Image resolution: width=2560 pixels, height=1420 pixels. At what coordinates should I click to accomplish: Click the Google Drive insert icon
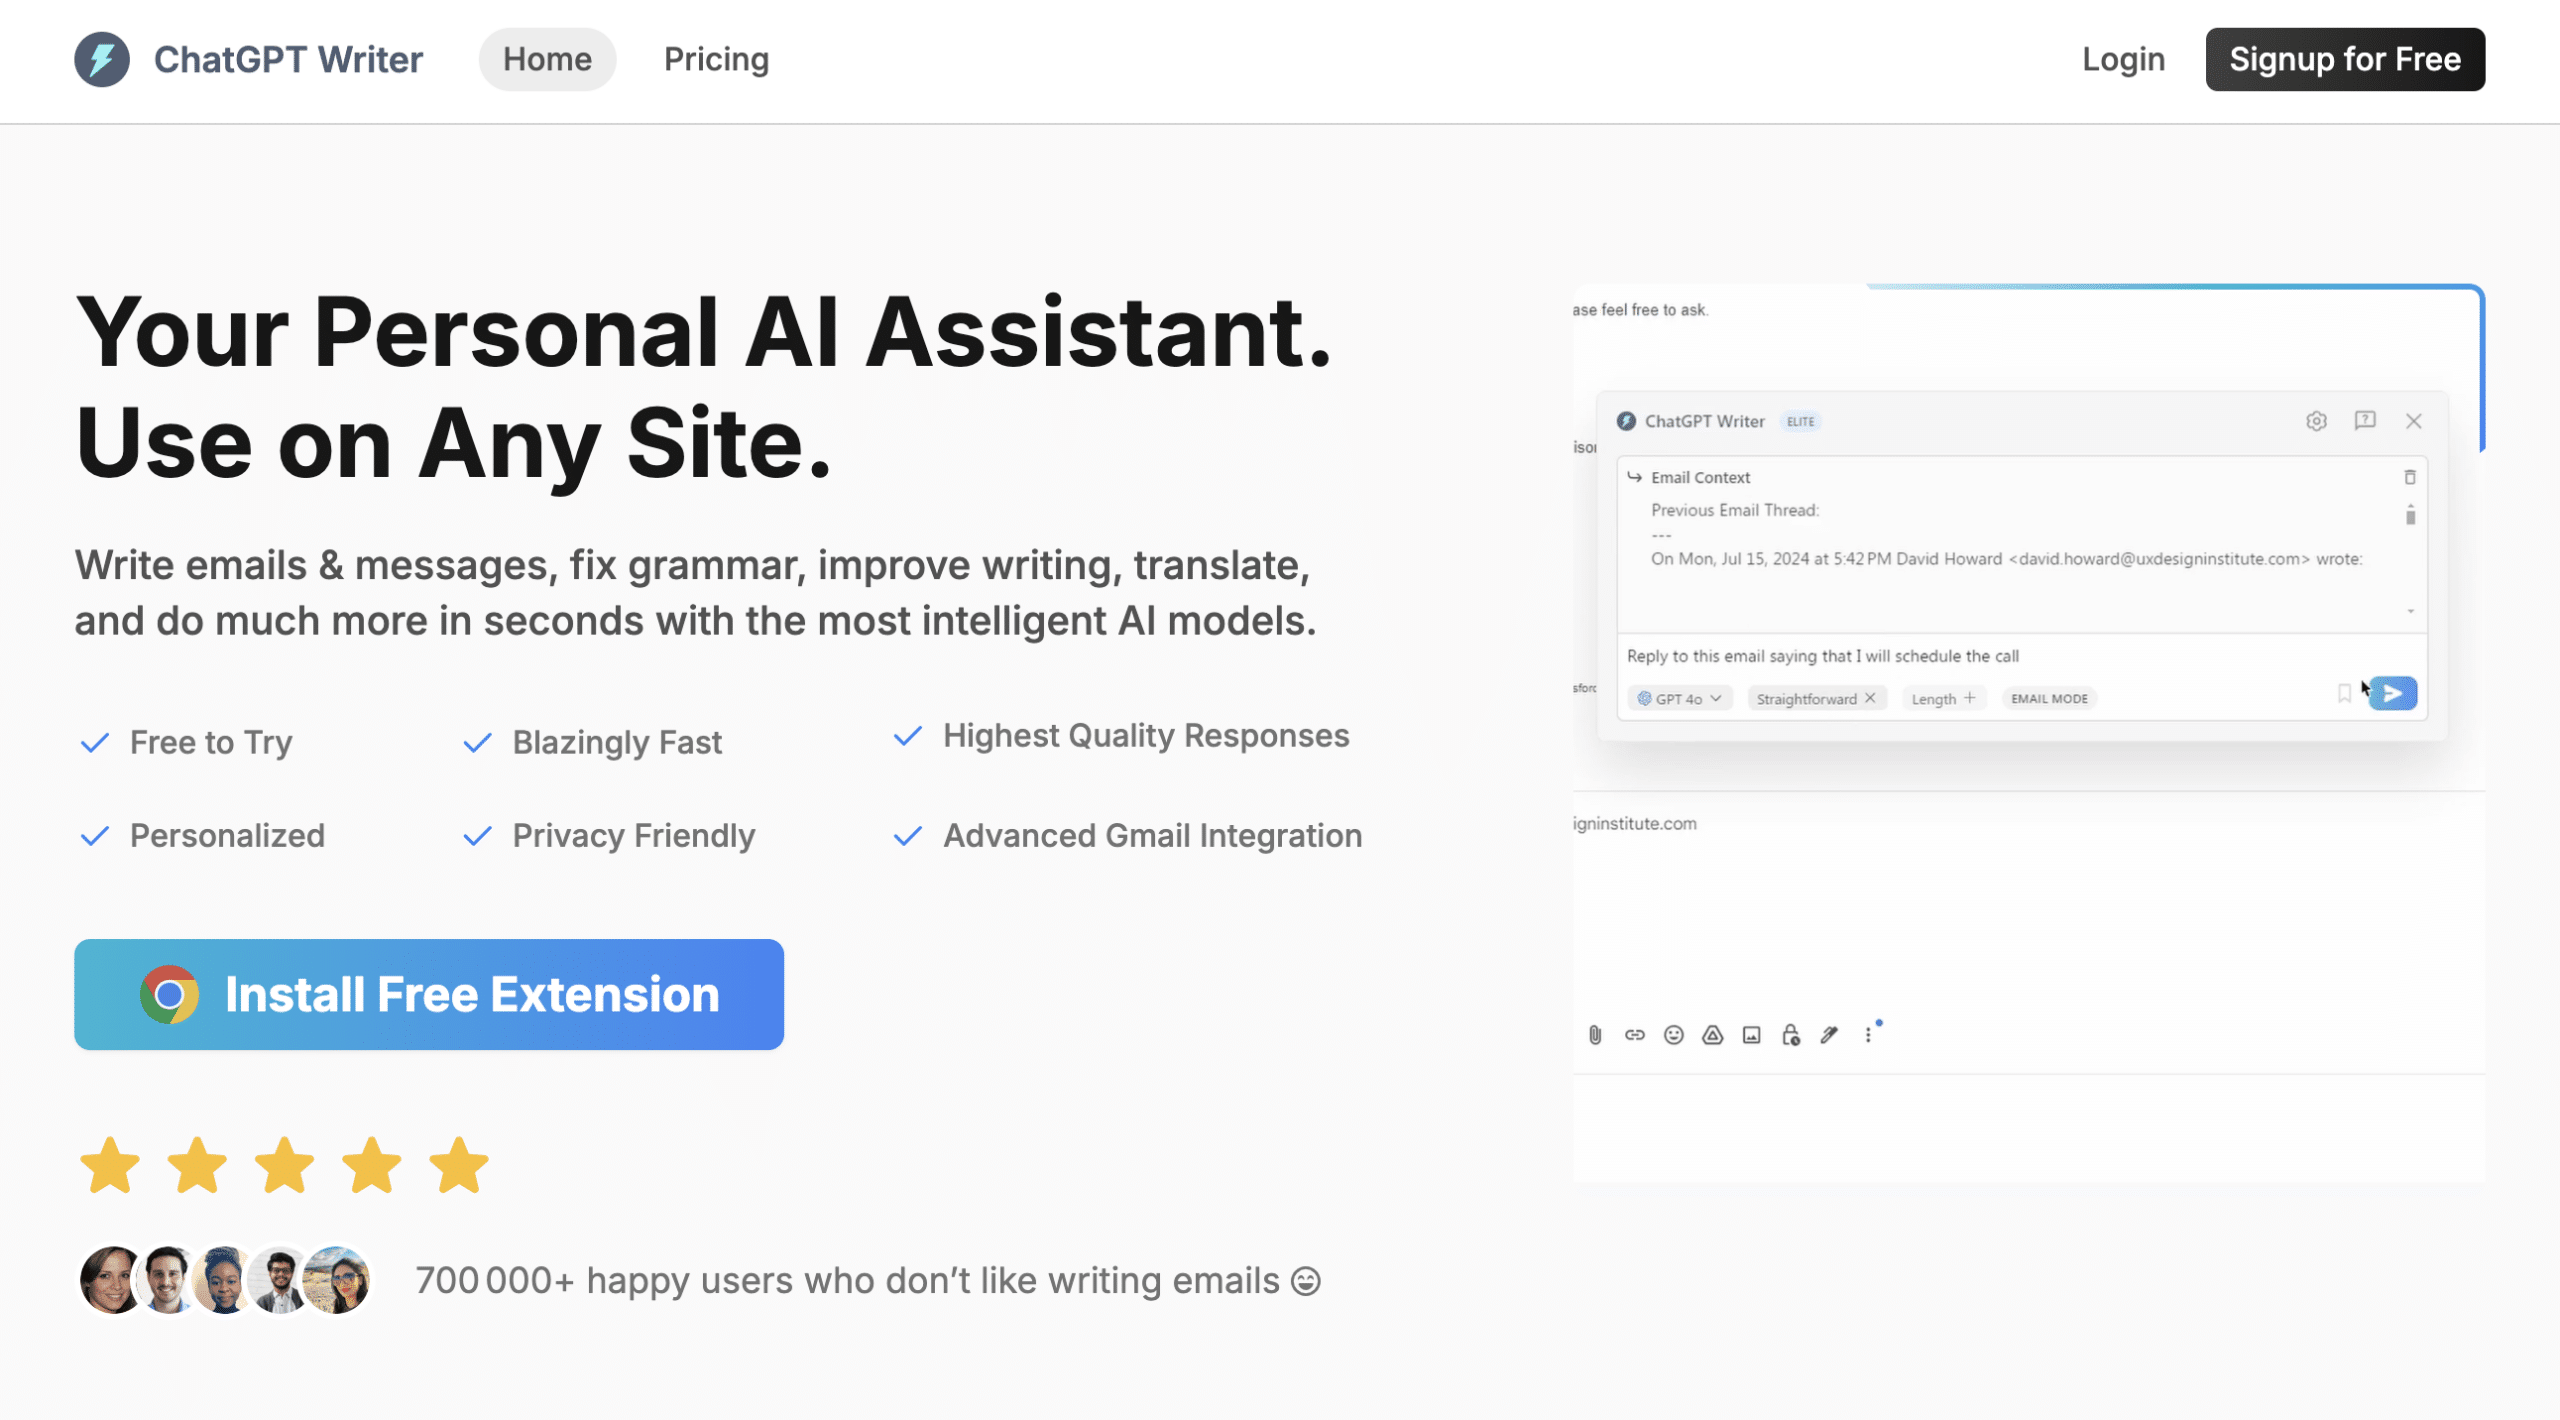(1712, 1035)
